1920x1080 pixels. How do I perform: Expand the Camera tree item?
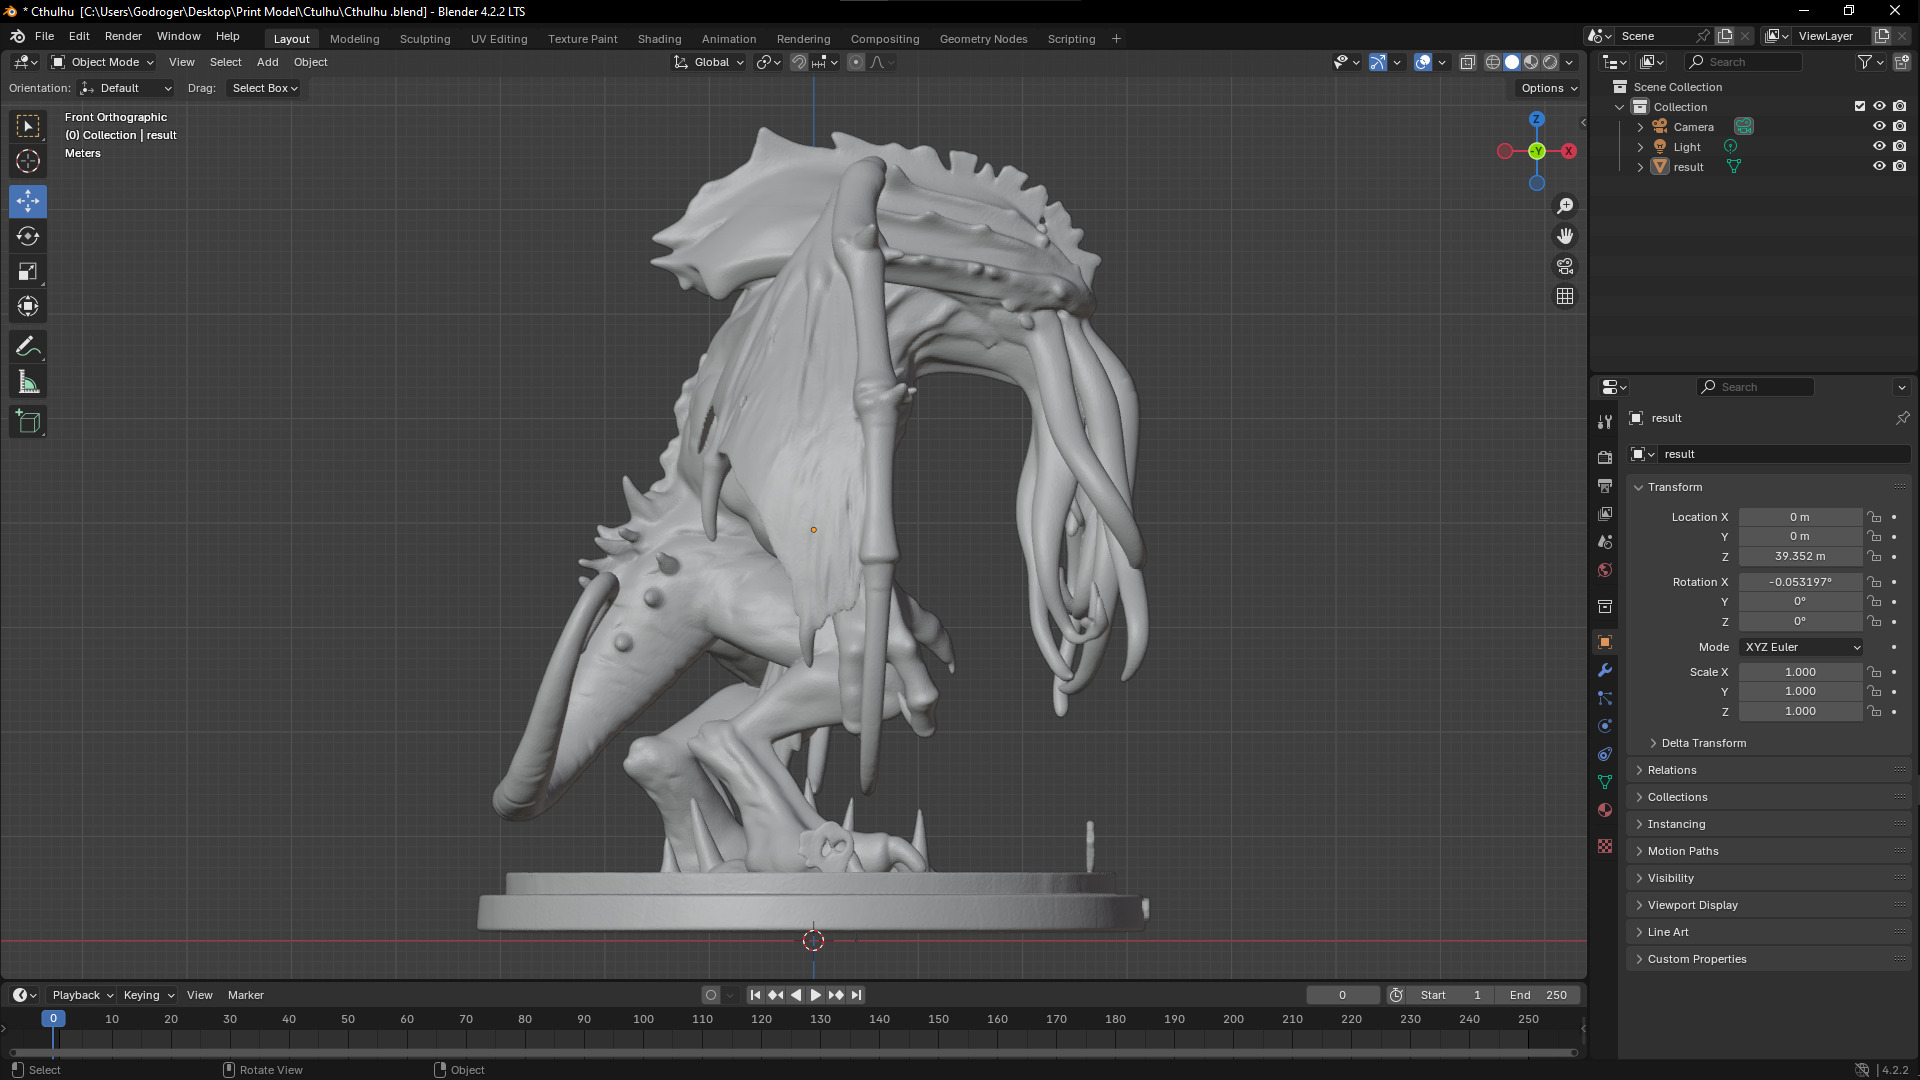tap(1640, 127)
